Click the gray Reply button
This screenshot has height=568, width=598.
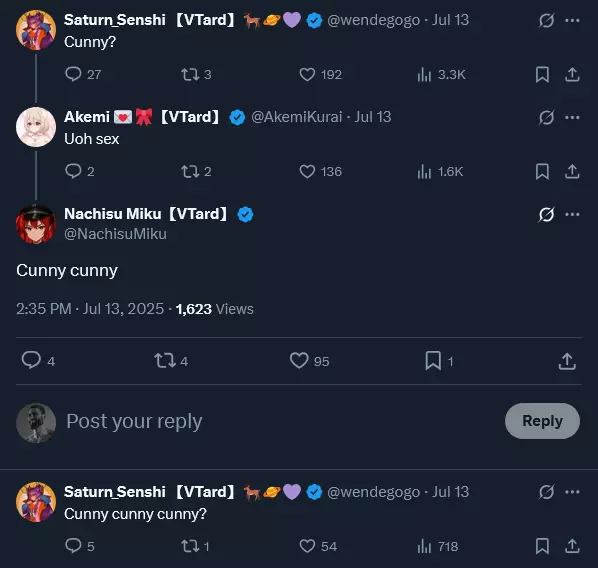542,421
